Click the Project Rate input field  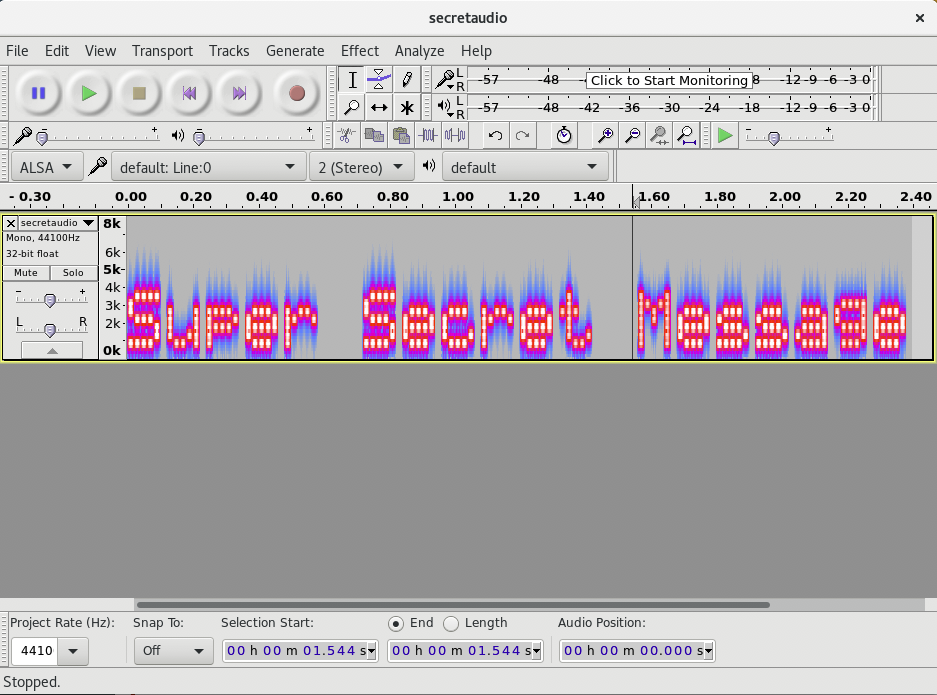(35, 651)
